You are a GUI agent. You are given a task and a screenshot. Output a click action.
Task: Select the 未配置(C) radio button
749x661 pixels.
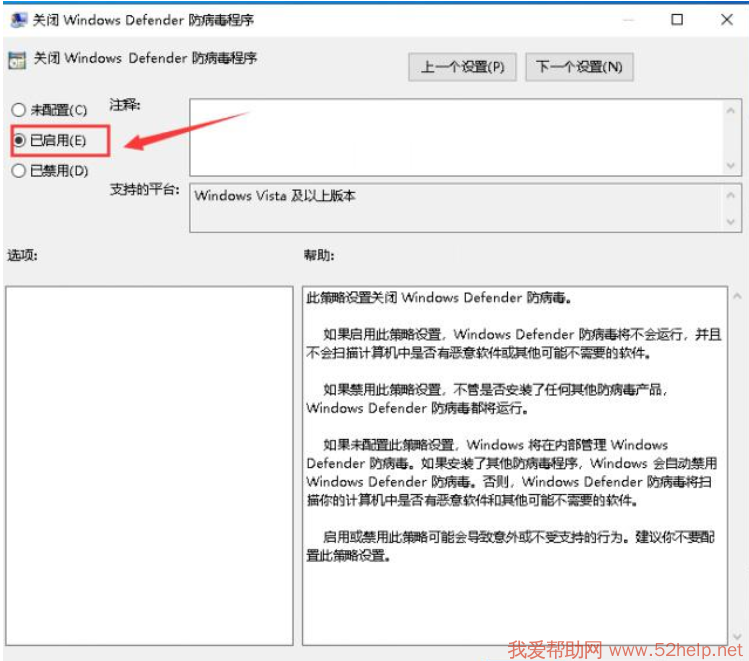[19, 110]
